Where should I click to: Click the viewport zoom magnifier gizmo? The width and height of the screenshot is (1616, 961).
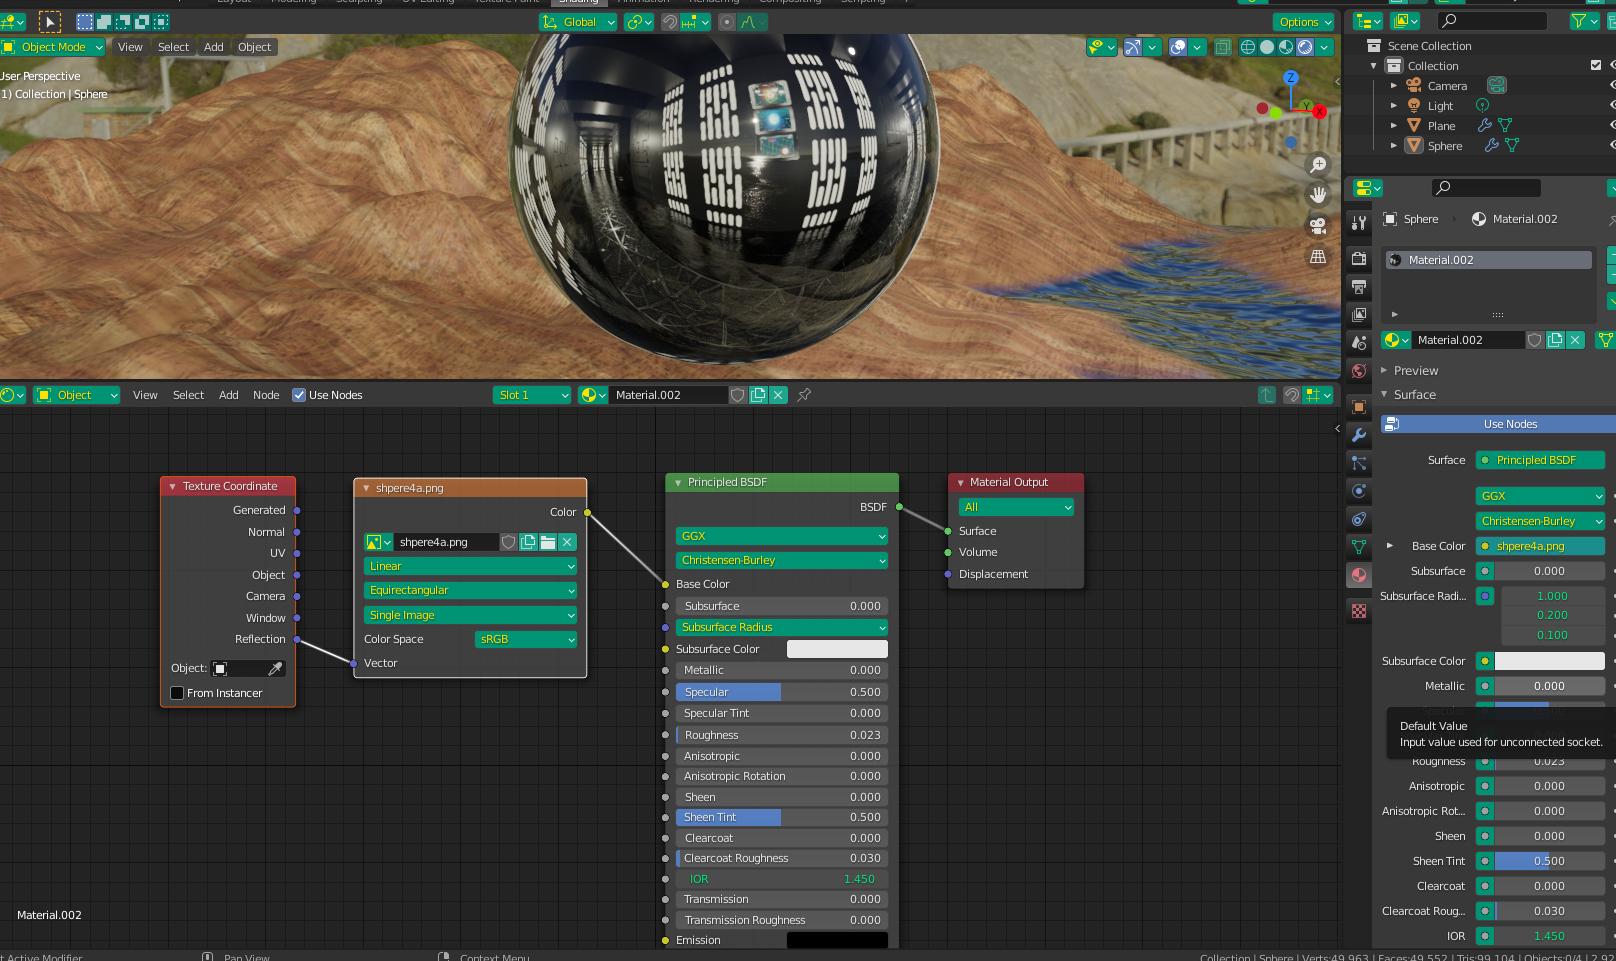[1318, 164]
